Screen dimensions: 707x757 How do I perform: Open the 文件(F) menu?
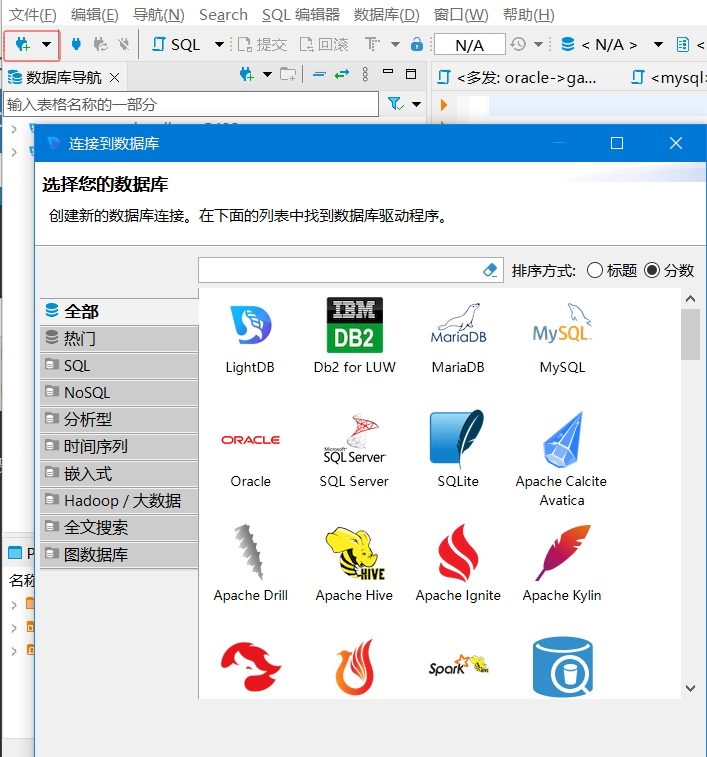coord(33,15)
